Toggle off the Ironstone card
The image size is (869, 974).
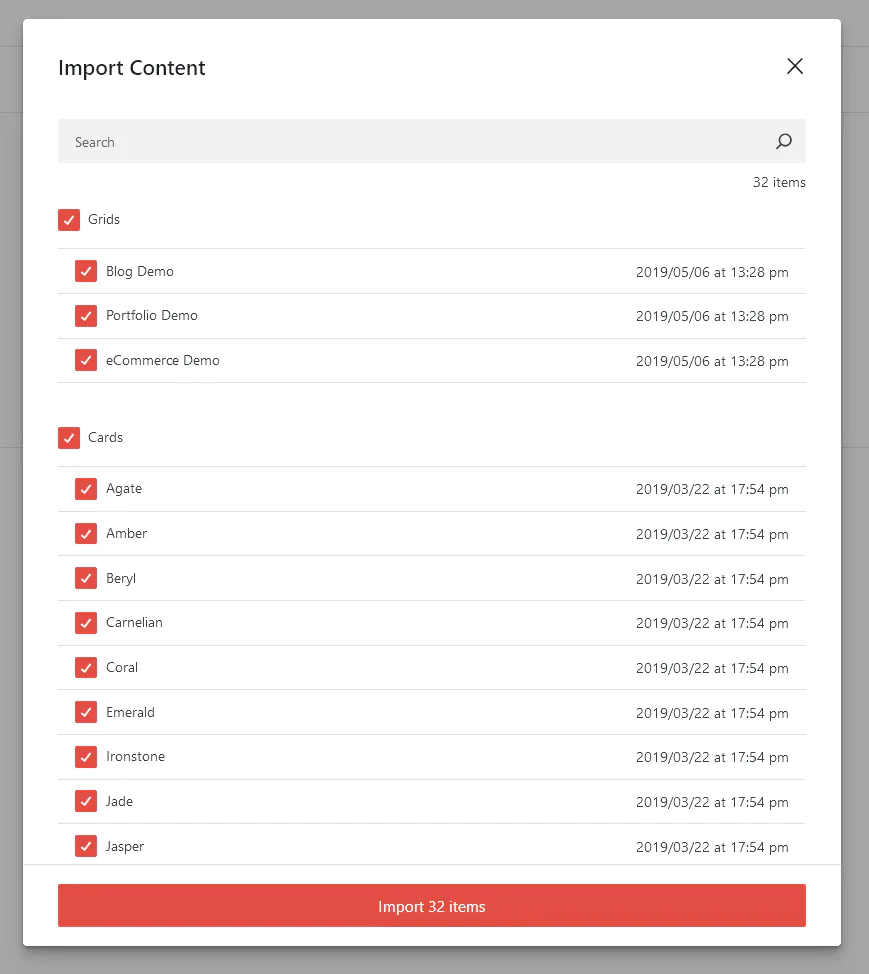pos(86,756)
